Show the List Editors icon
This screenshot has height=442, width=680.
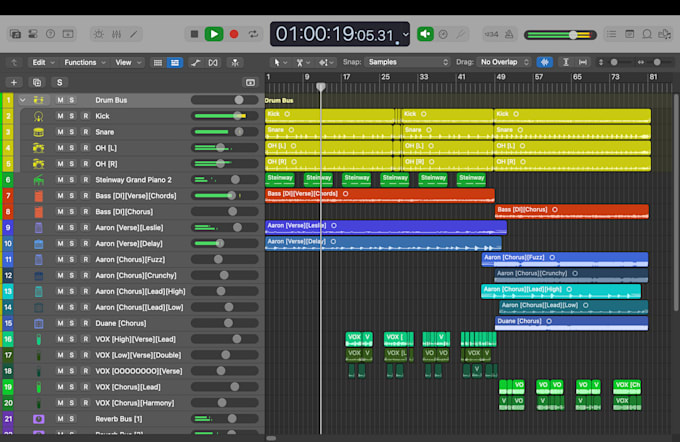611,34
